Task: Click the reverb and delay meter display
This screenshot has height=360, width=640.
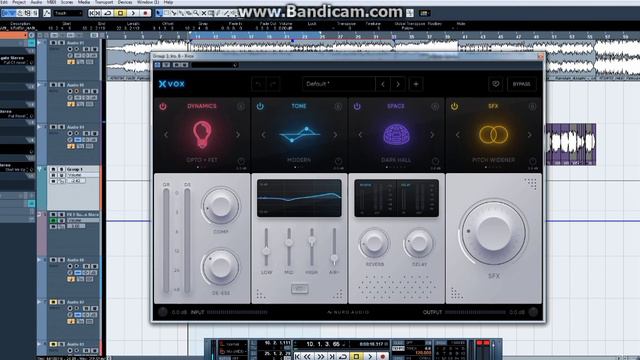Action: (396, 198)
